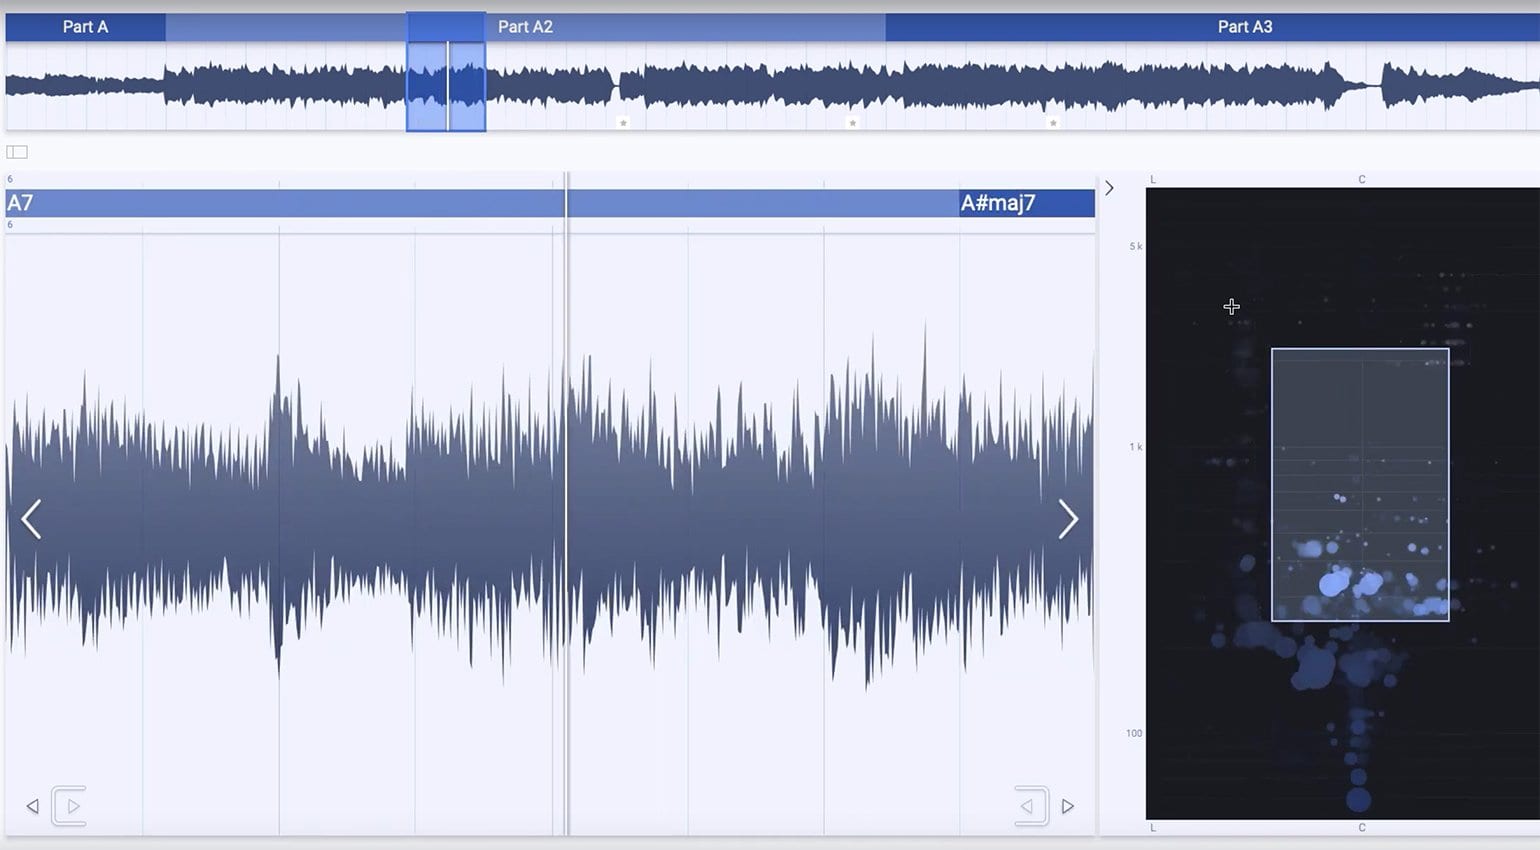The width and height of the screenshot is (1540, 850).
Task: Select the highlighted loop region in the overview waveform
Action: point(445,80)
